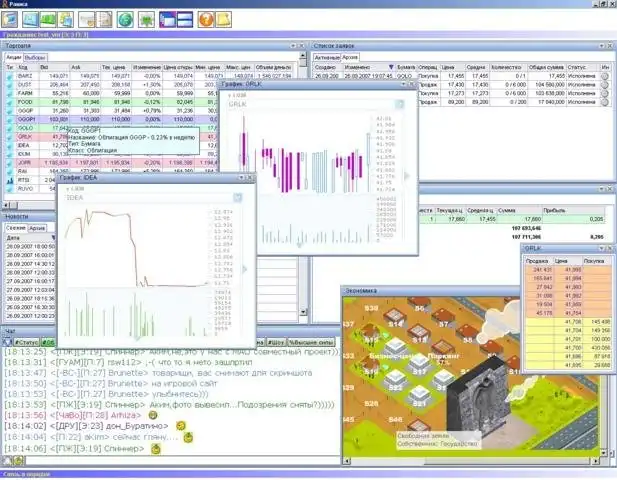Select the DUST row in trading table

tap(110, 85)
